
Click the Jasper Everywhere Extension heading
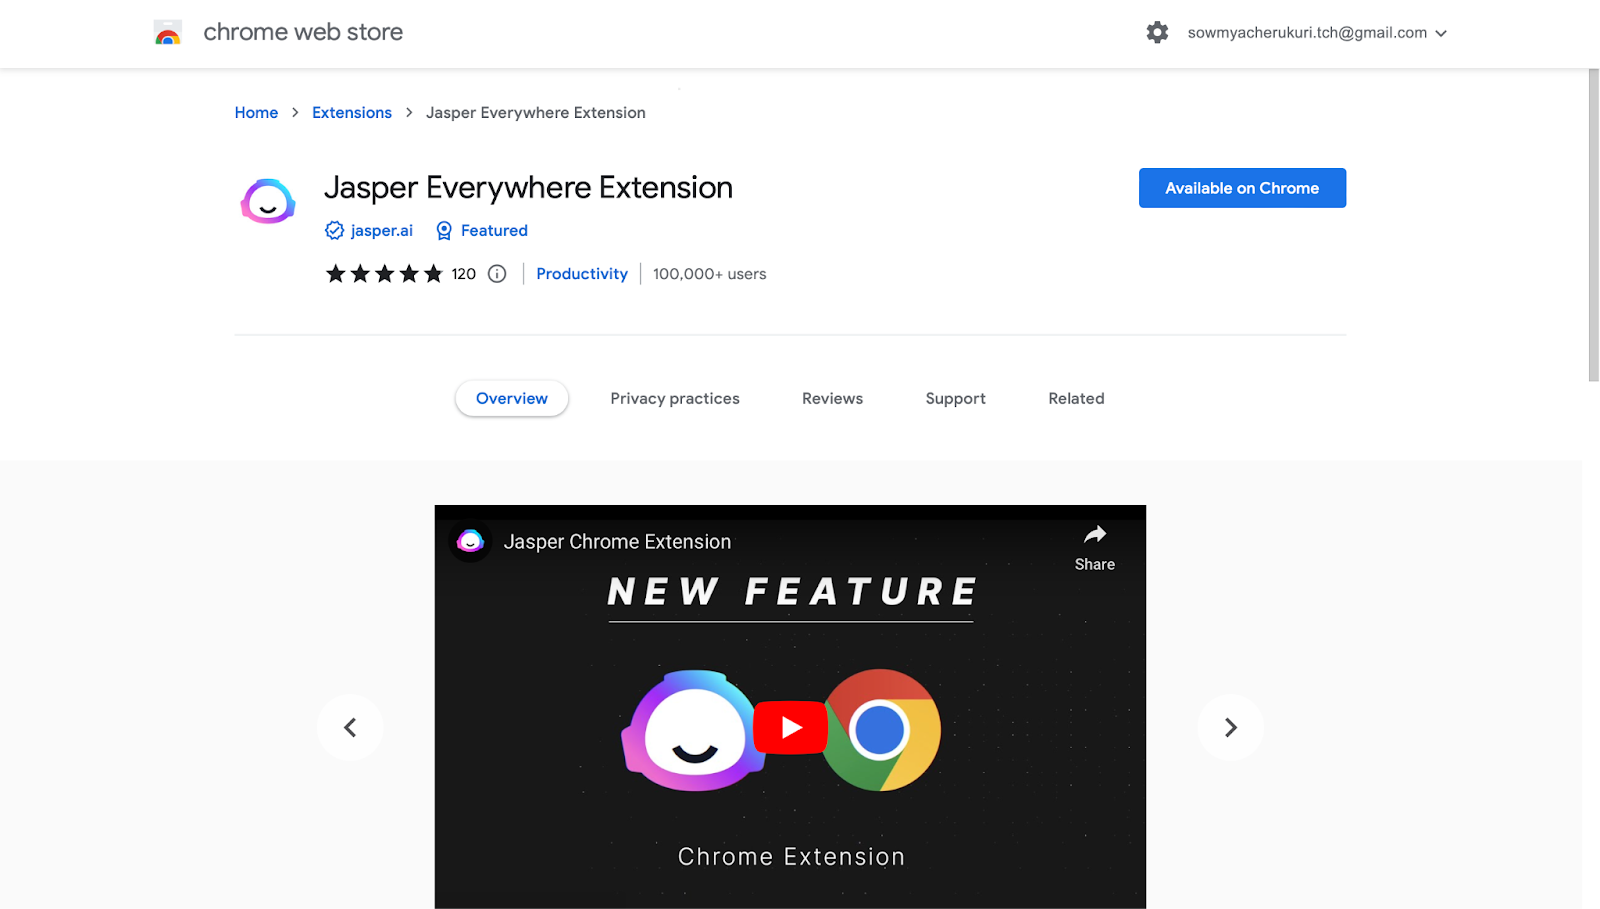click(x=528, y=188)
